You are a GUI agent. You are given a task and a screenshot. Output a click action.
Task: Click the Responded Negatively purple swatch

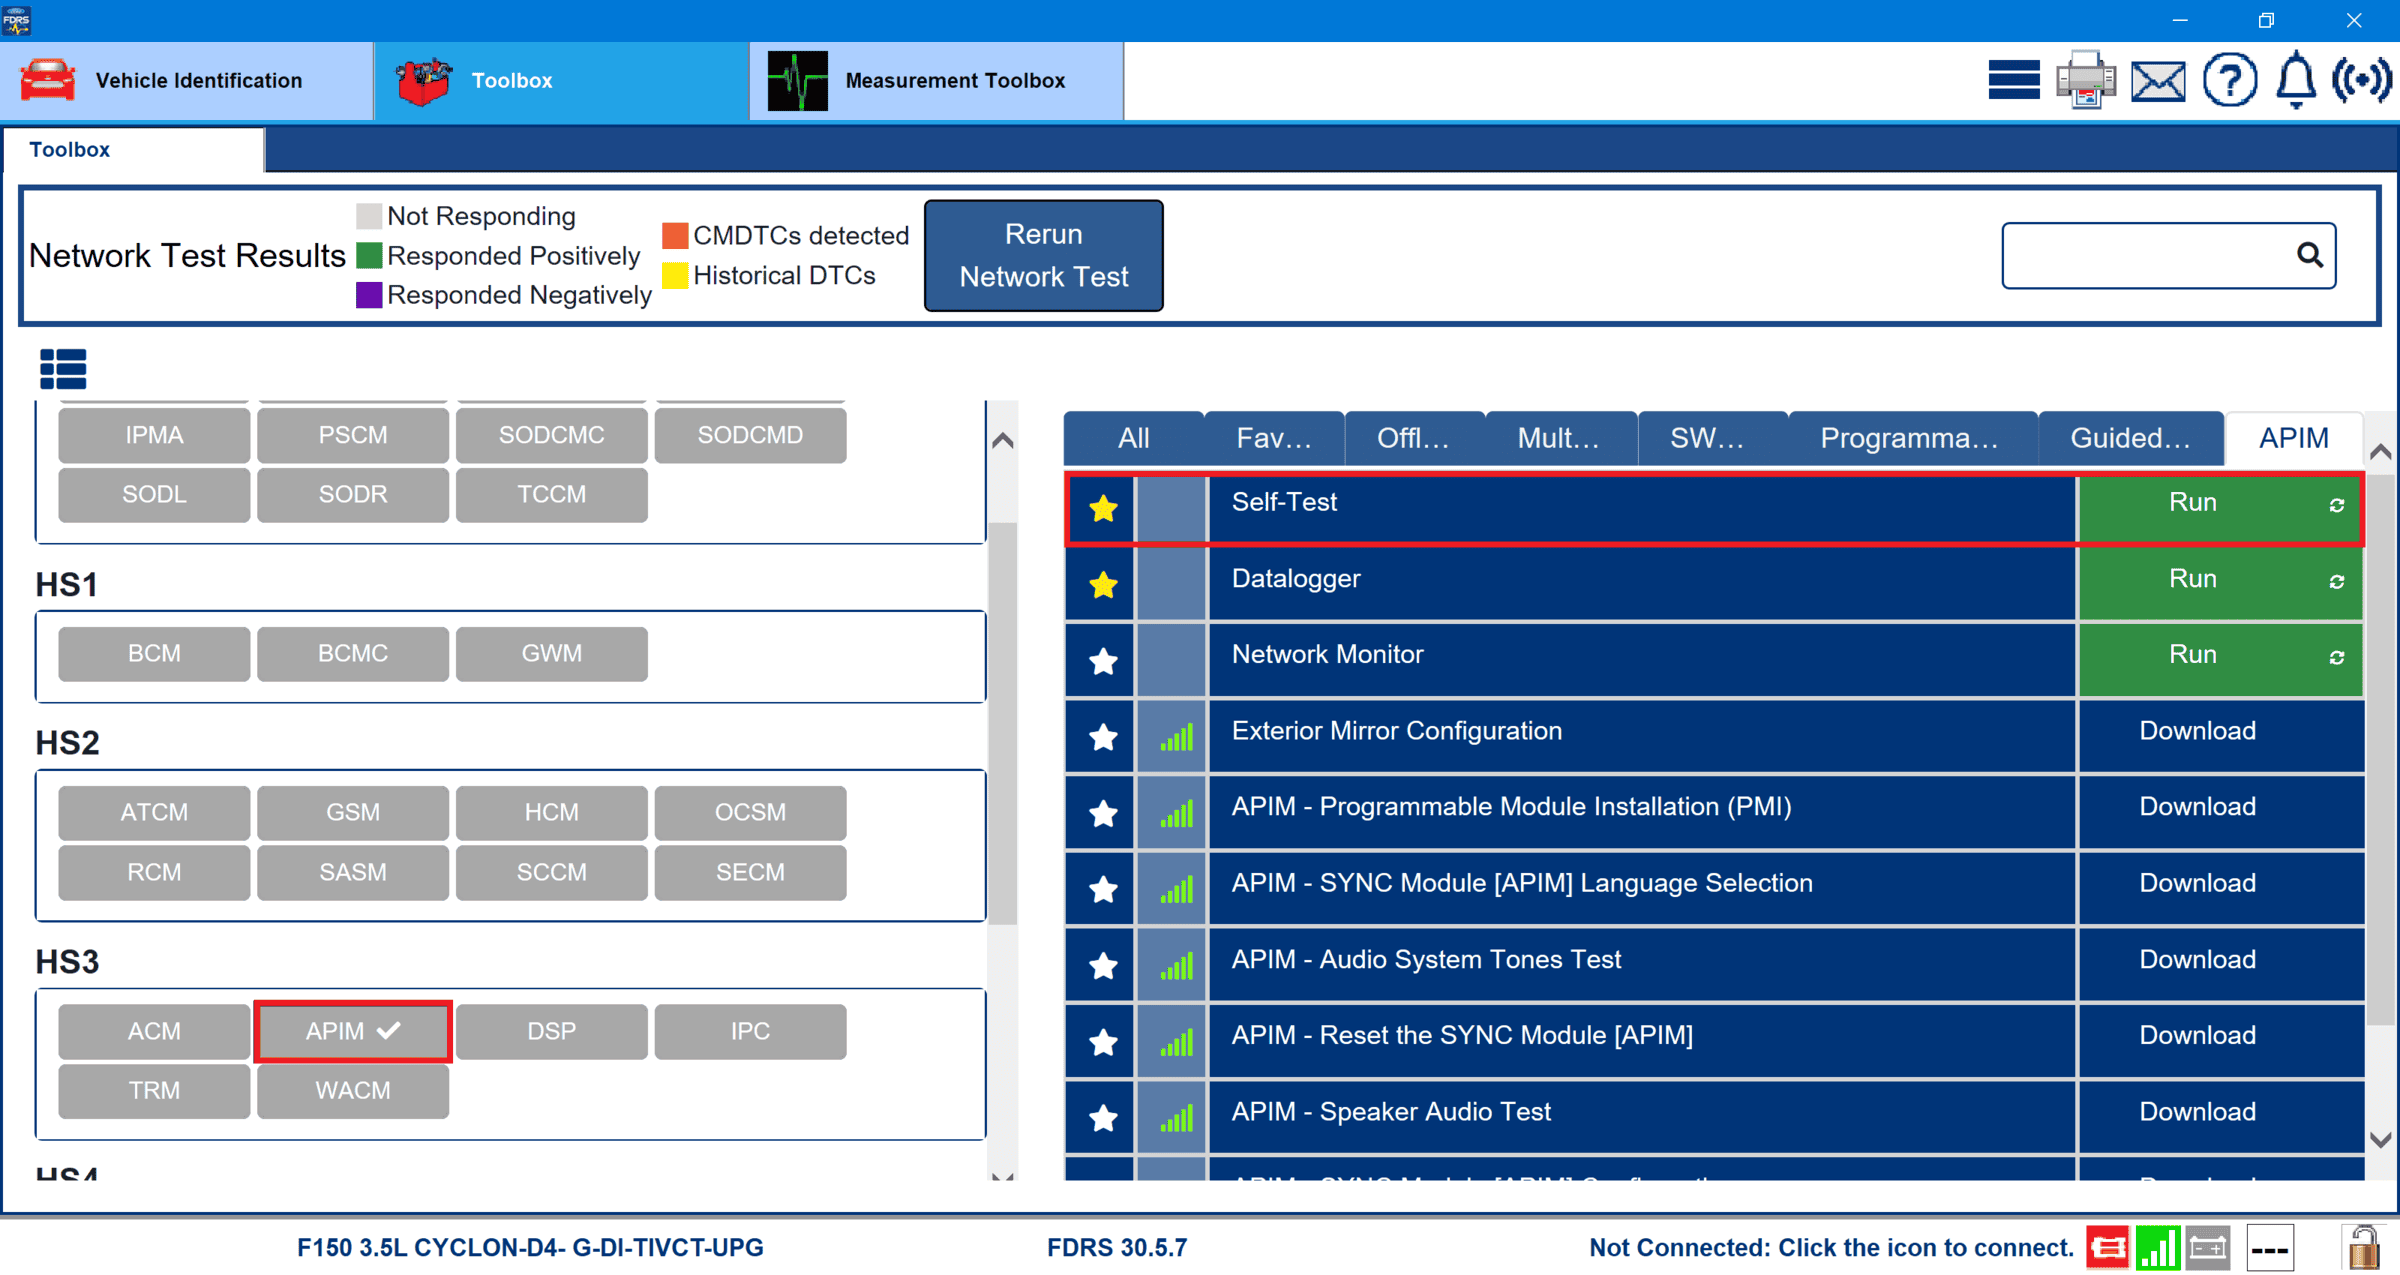[369, 295]
